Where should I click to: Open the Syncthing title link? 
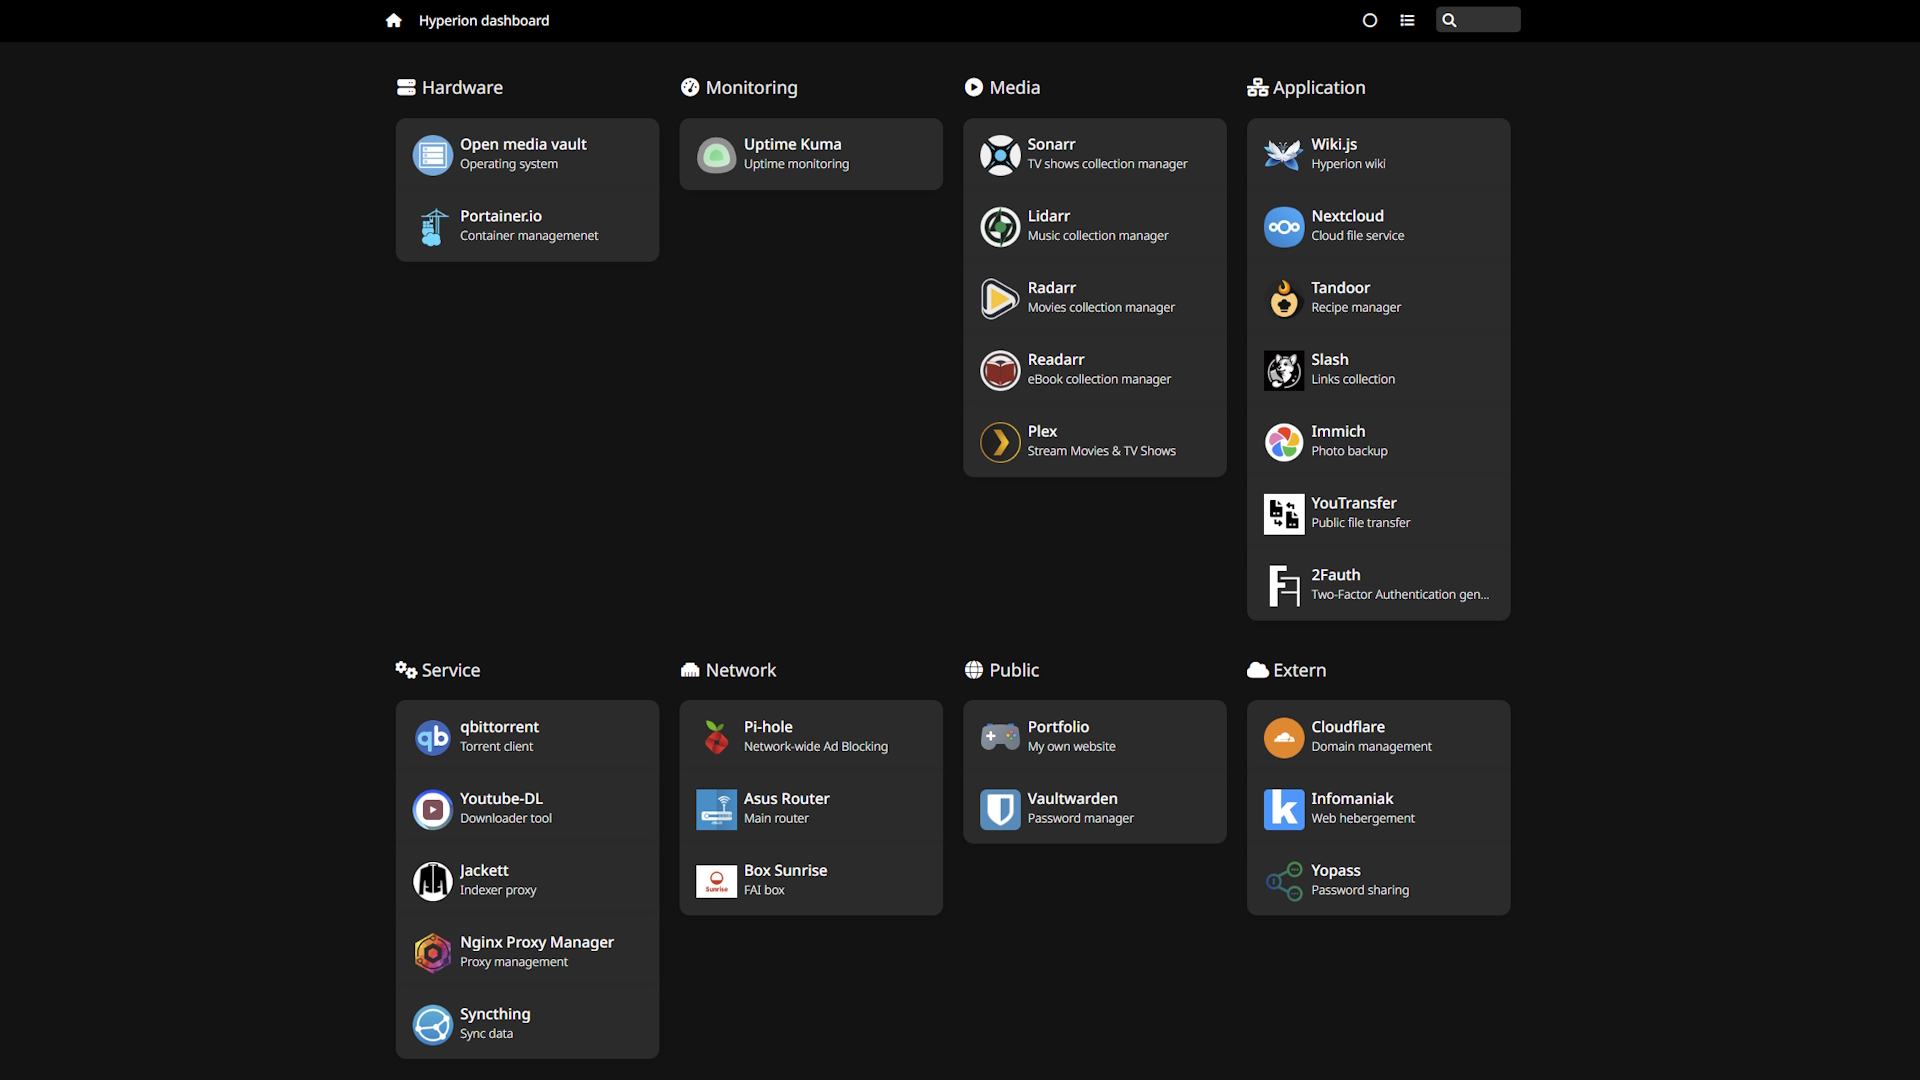495,1015
